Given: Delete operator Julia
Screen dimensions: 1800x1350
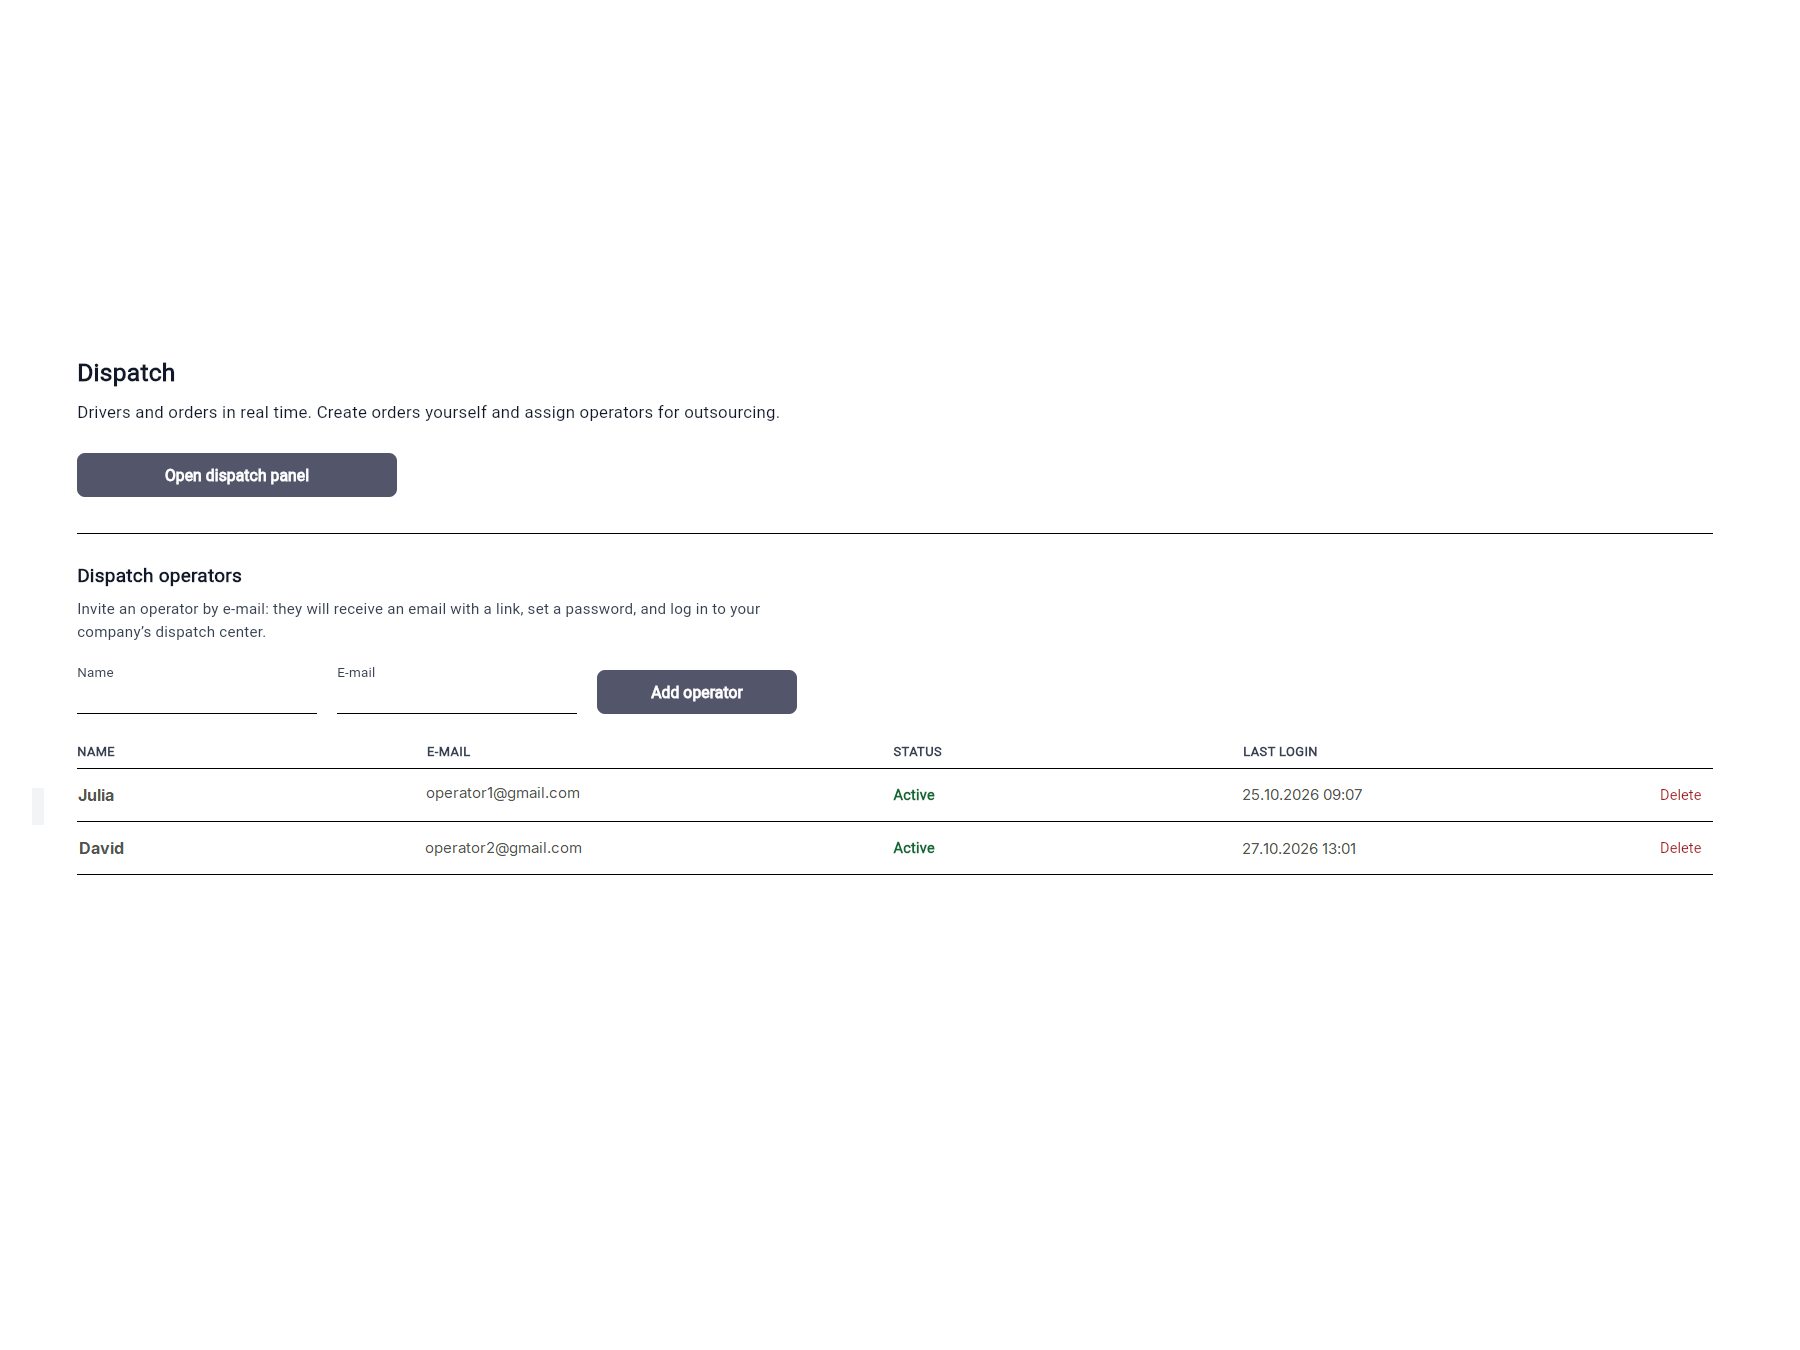Looking at the screenshot, I should (1680, 795).
